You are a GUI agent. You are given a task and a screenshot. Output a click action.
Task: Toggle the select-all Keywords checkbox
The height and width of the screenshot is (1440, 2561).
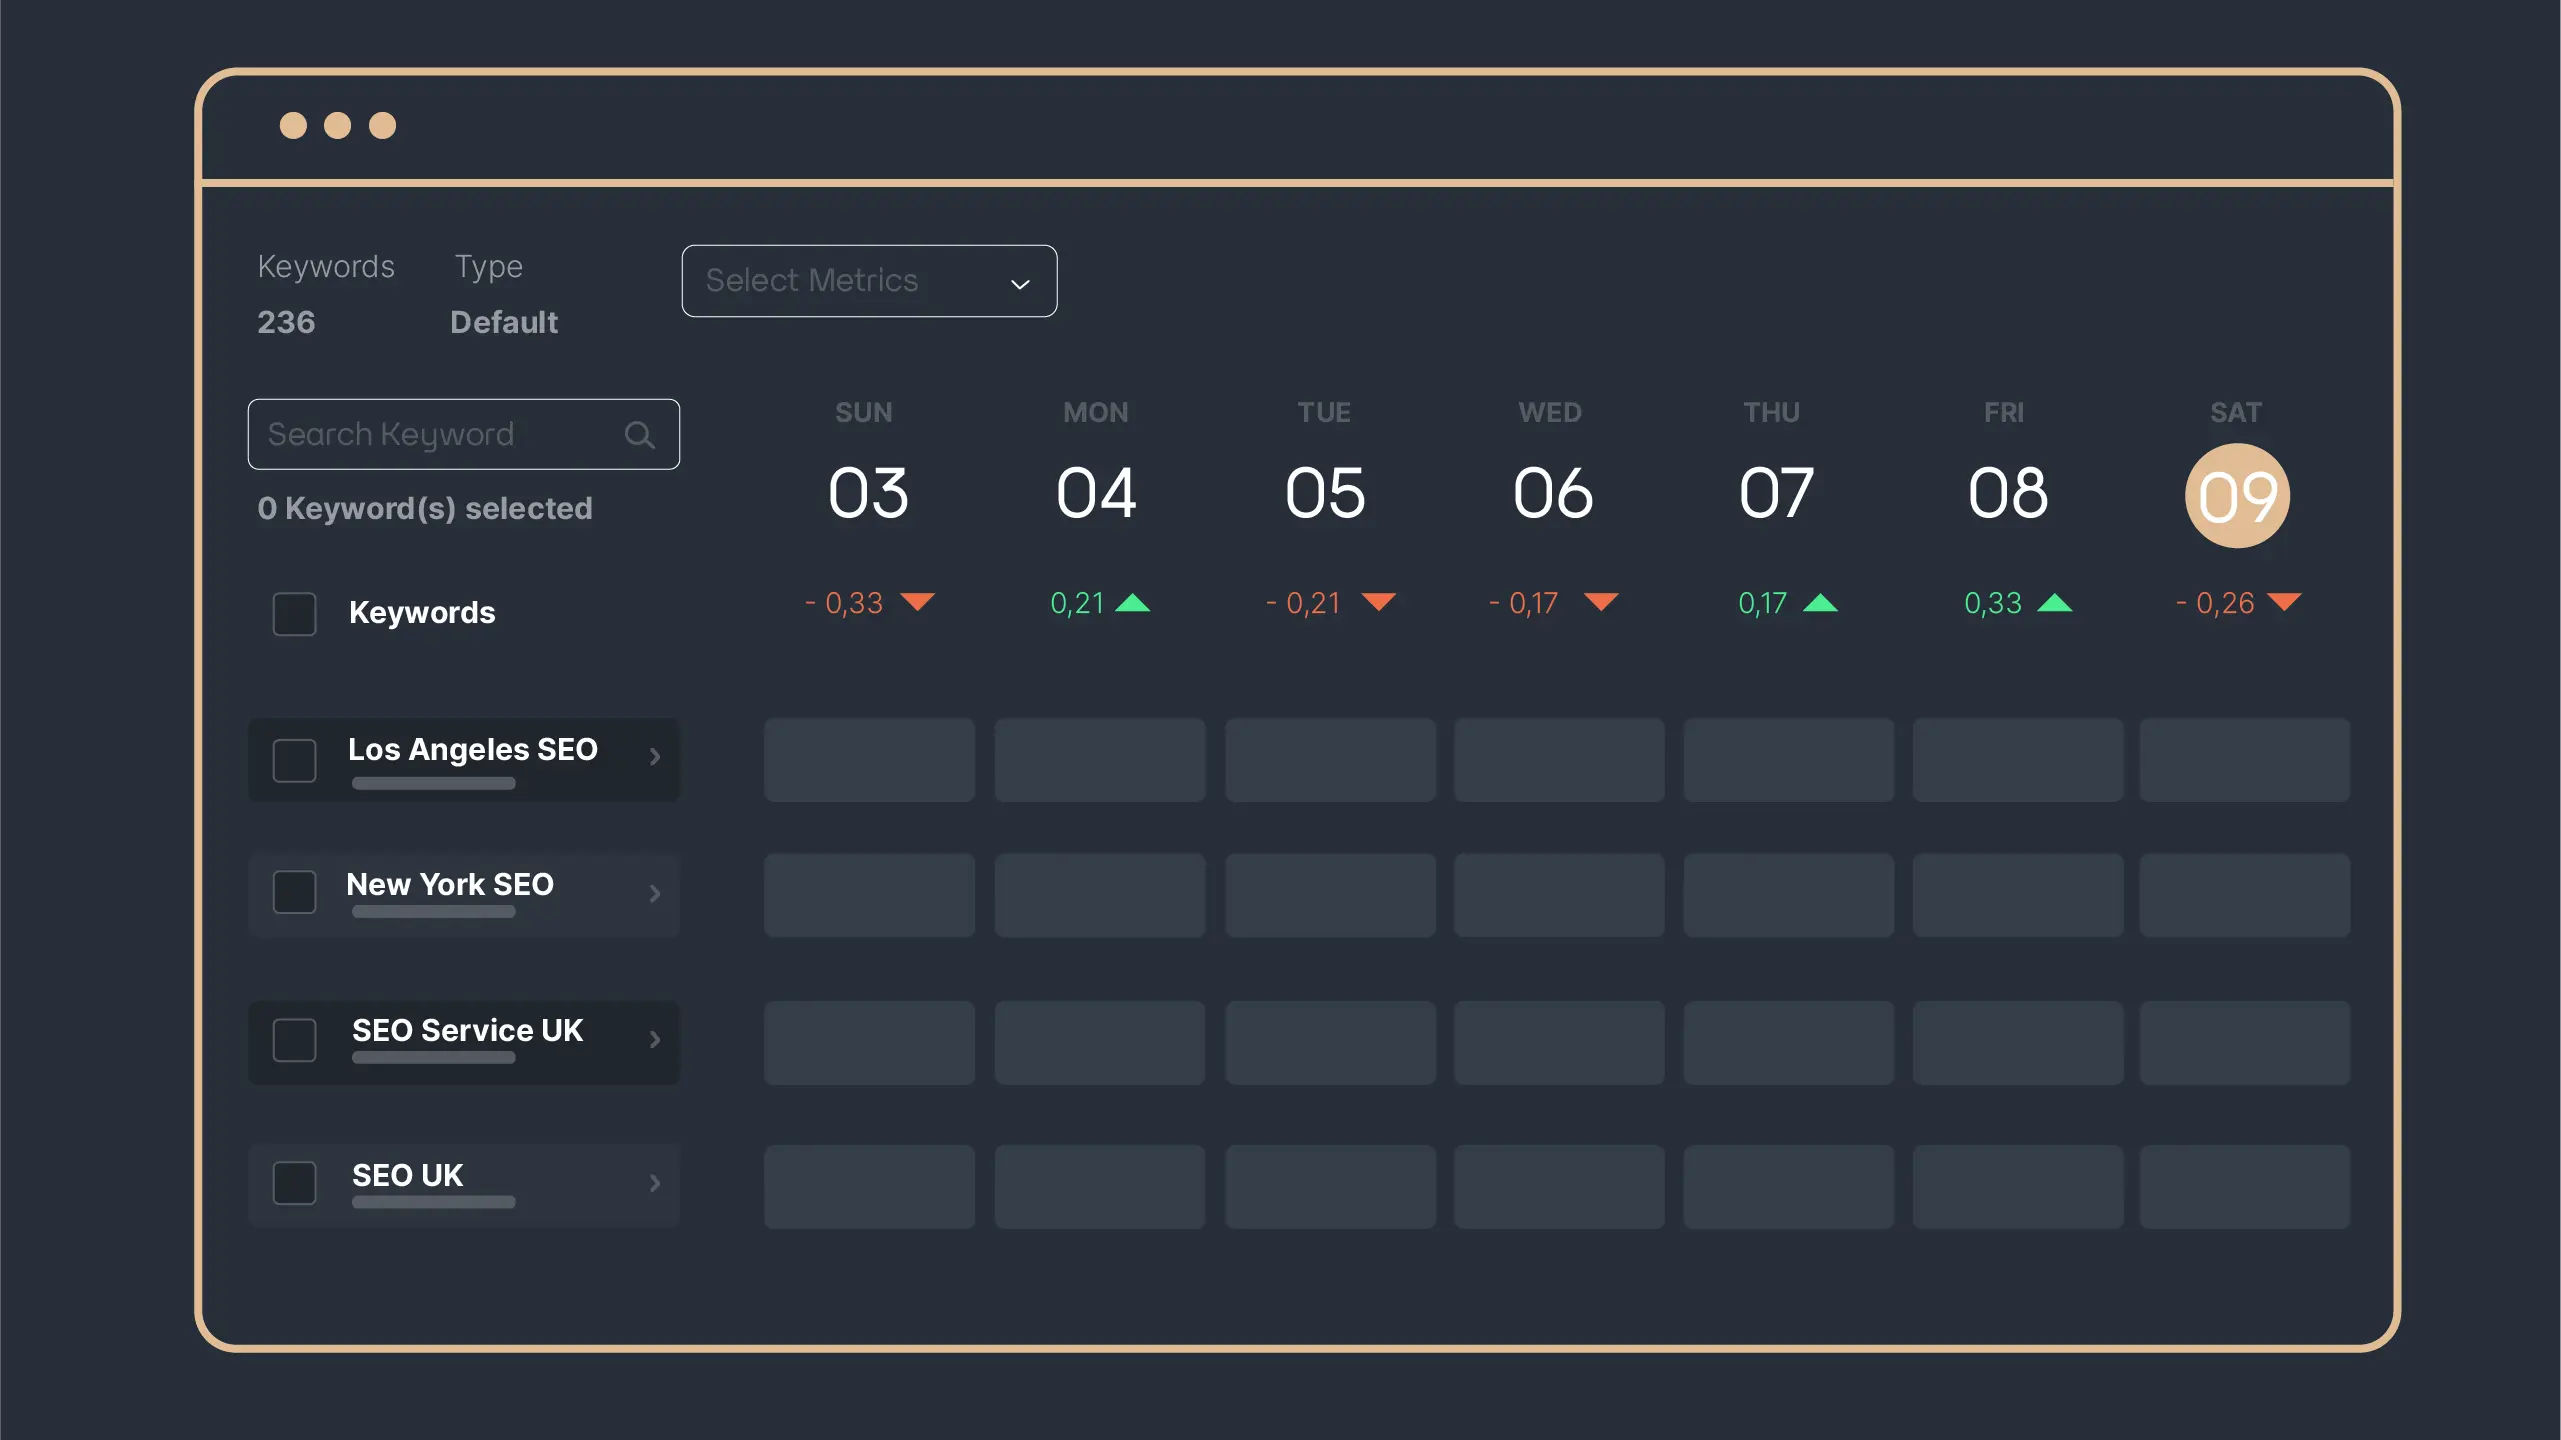click(x=294, y=613)
